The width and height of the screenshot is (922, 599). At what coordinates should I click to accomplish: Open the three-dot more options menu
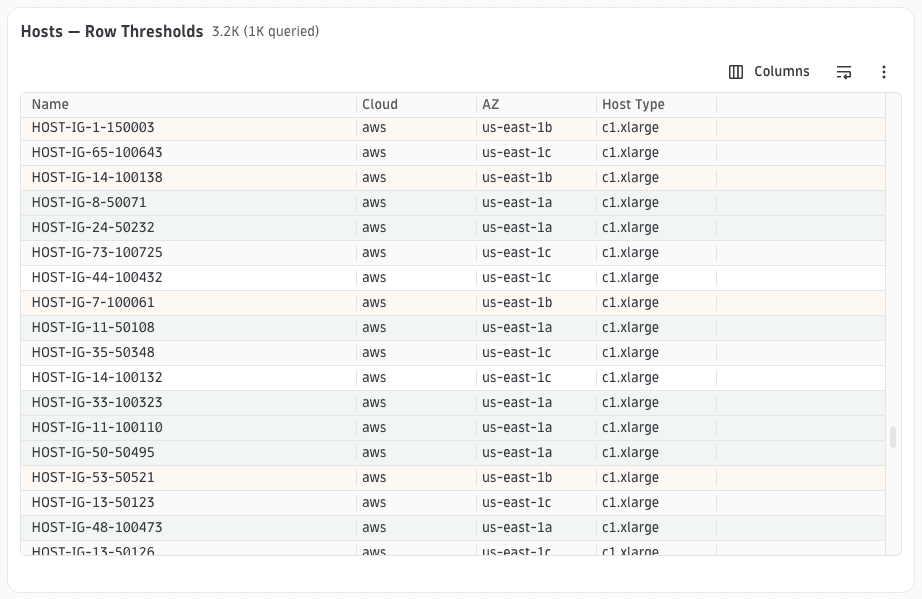(x=884, y=72)
